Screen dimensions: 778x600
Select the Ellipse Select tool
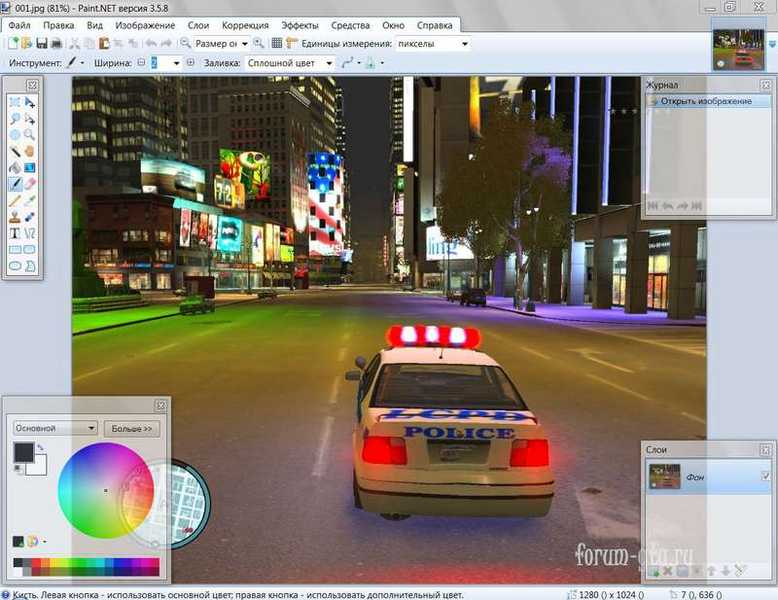point(15,135)
